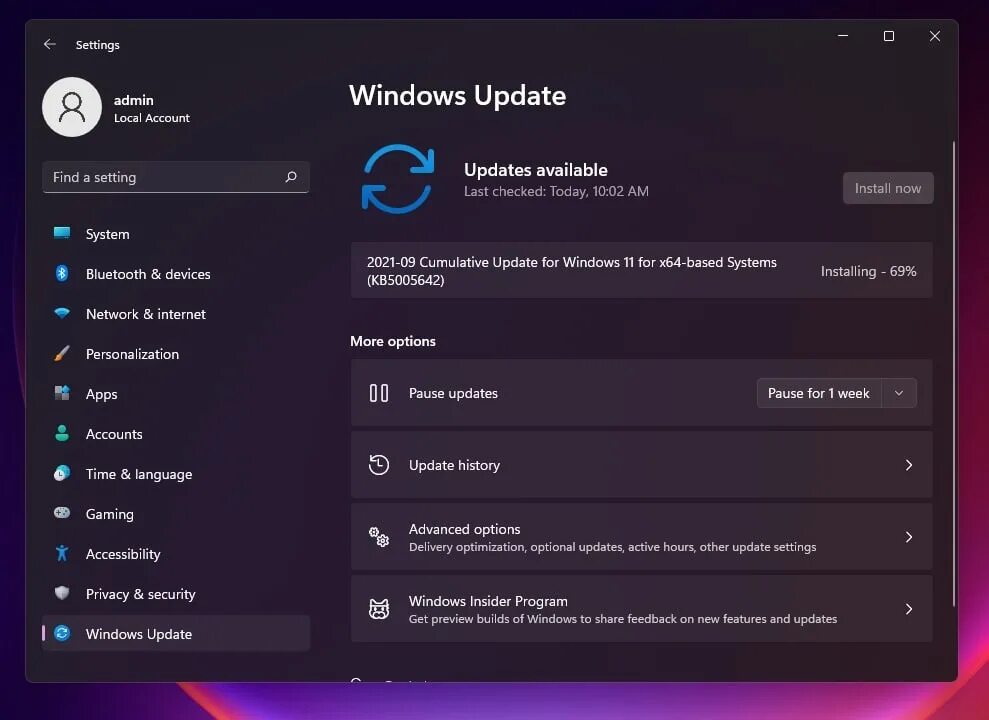Go to Privacy & security
Viewport: 989px width, 720px height.
[176, 594]
